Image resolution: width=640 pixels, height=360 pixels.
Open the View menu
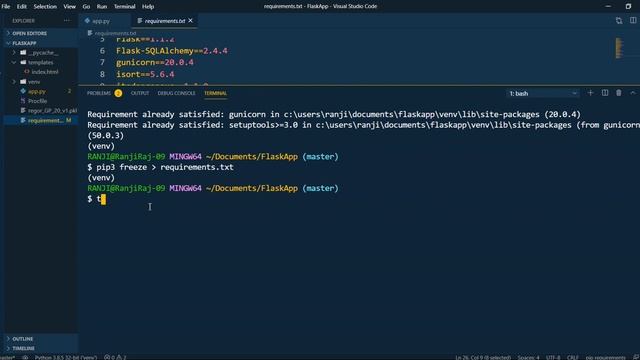point(69,7)
